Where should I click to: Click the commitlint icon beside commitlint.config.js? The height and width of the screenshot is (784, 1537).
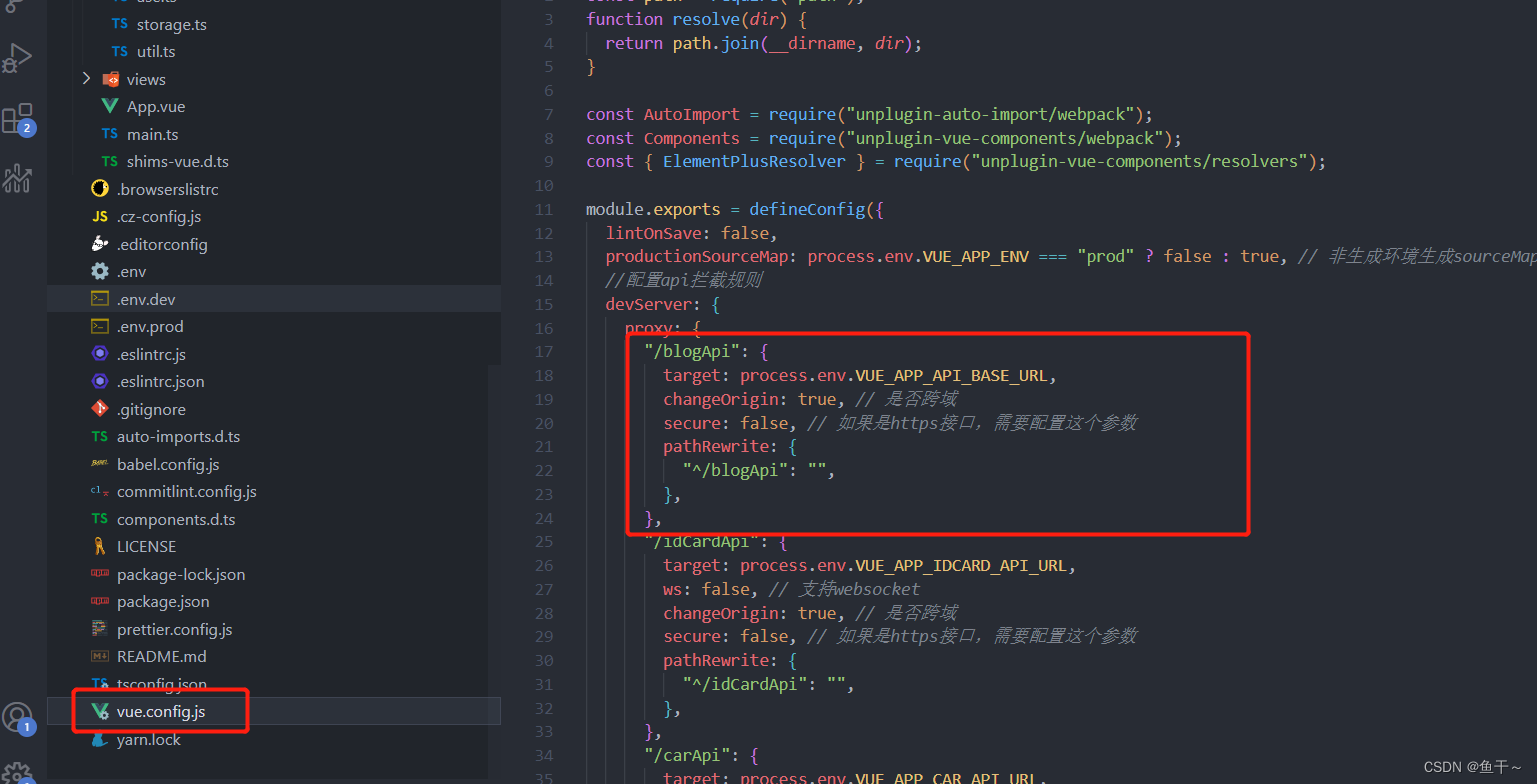100,491
